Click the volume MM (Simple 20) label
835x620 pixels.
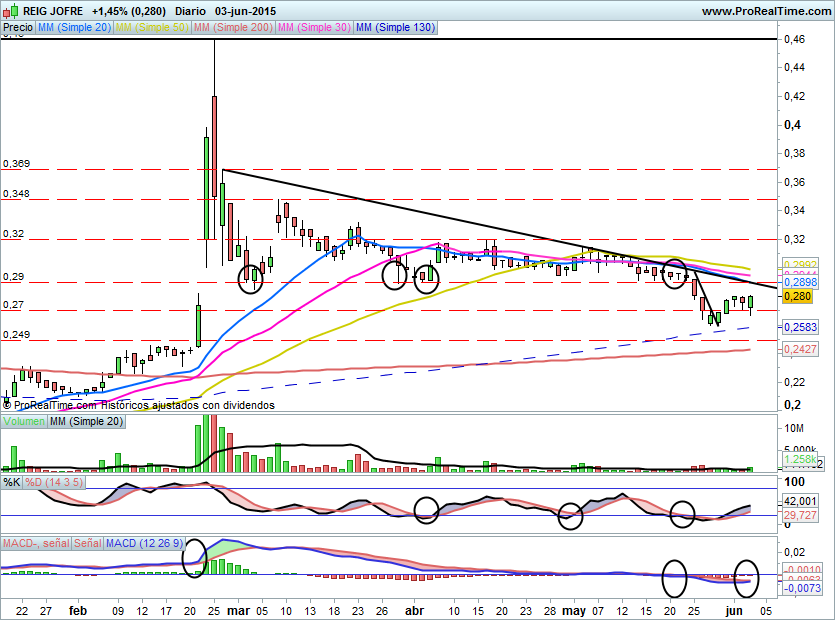86,421
